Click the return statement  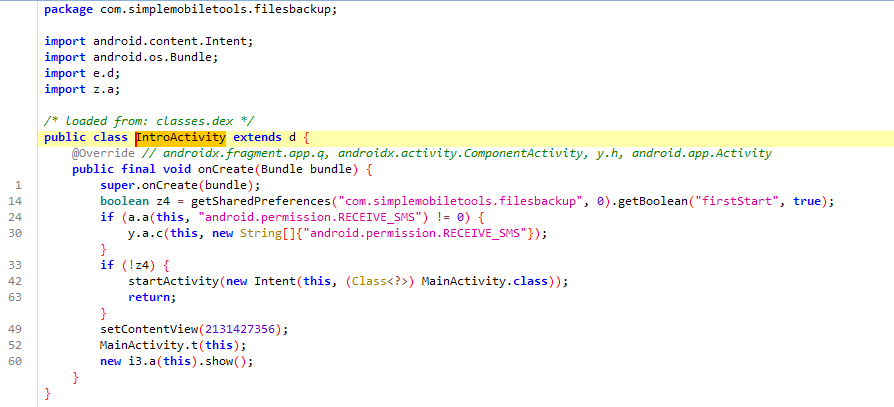click(149, 297)
